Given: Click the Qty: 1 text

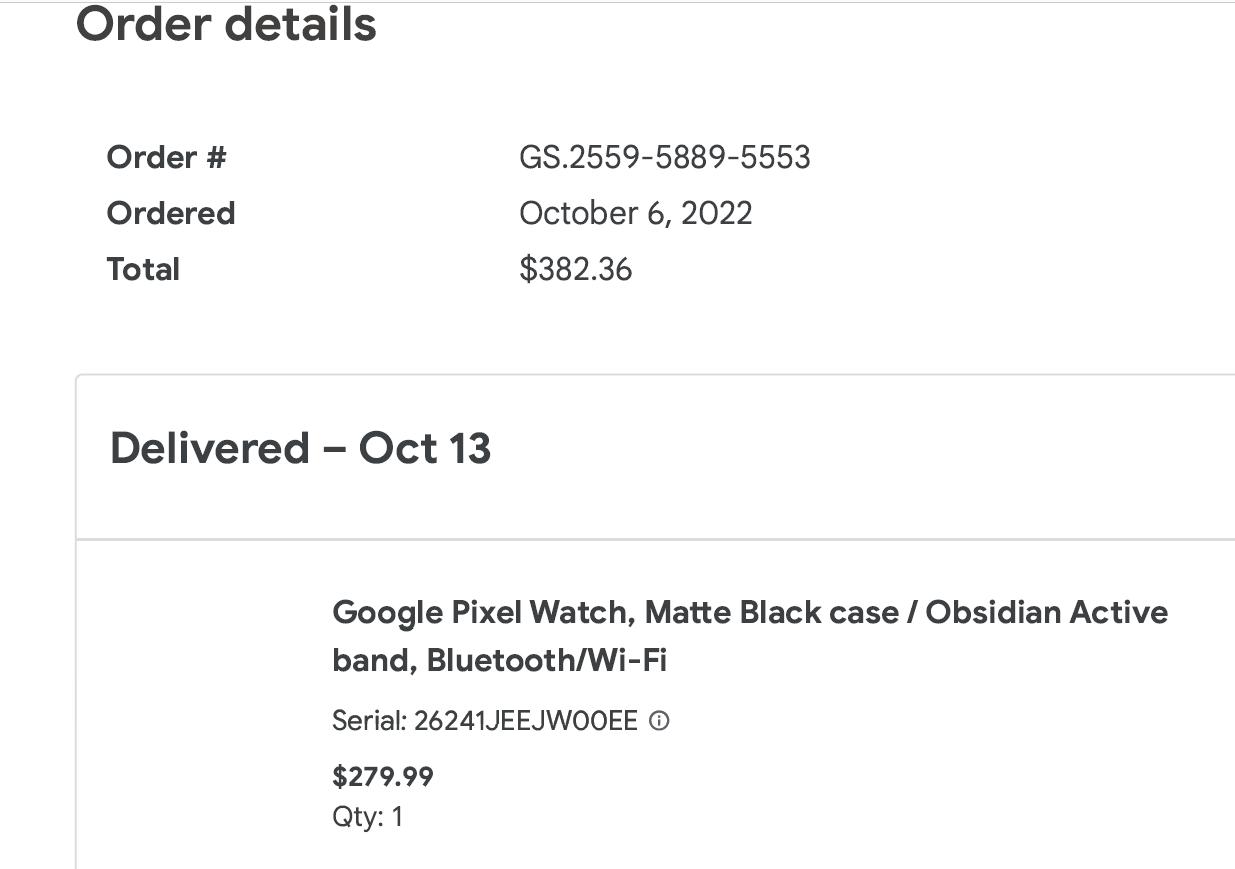Looking at the screenshot, I should pos(367,817).
